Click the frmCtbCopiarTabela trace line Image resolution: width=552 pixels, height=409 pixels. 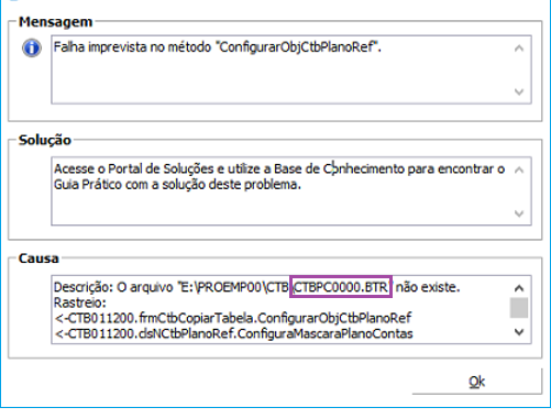click(233, 318)
